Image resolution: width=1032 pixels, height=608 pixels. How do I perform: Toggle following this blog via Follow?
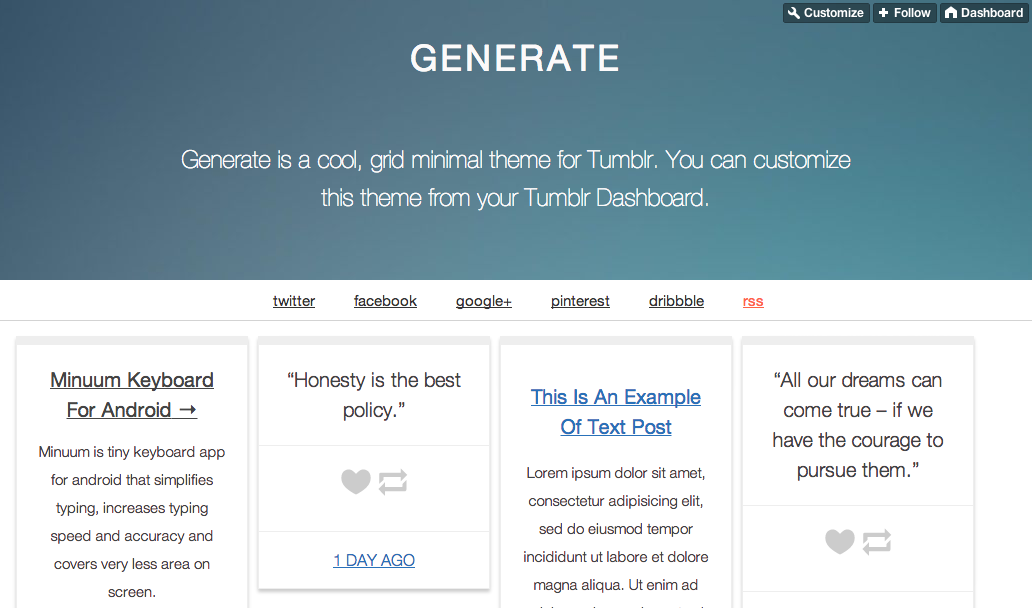[904, 12]
